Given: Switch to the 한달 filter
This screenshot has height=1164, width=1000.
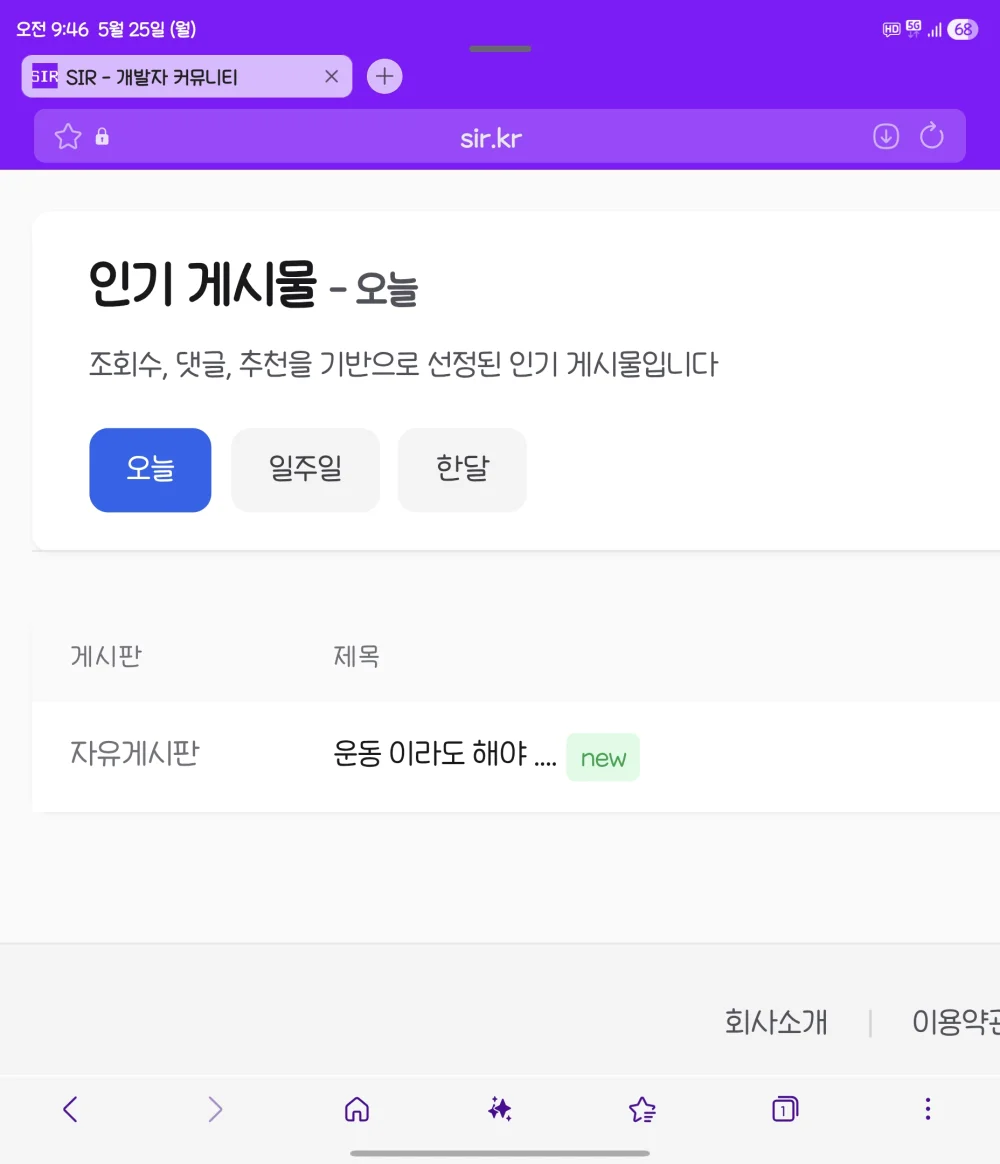Looking at the screenshot, I should [462, 470].
